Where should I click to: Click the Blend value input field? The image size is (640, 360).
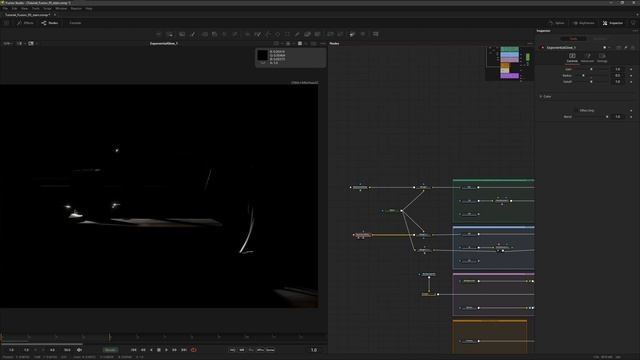[619, 117]
